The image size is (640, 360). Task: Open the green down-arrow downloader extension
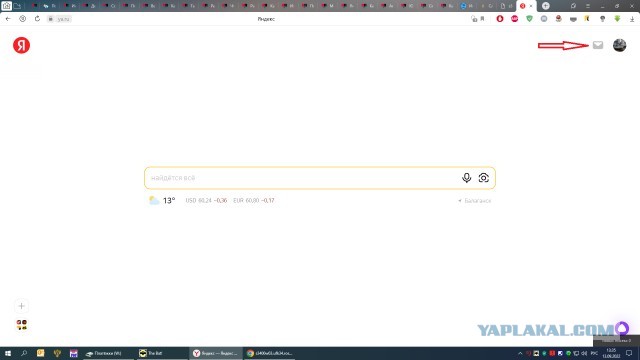pos(617,19)
